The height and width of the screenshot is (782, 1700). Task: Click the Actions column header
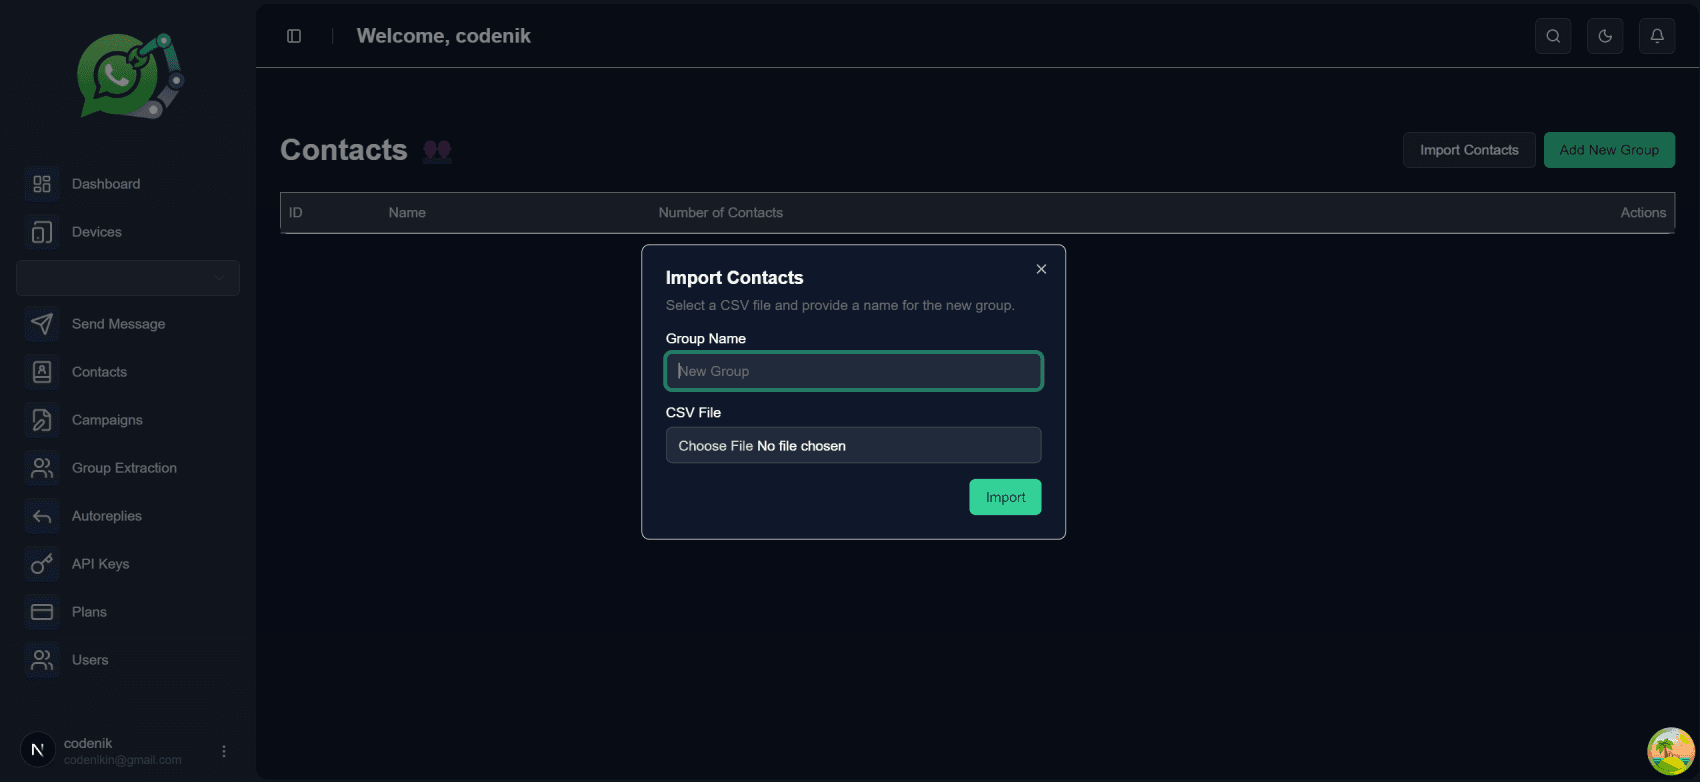coord(1643,213)
